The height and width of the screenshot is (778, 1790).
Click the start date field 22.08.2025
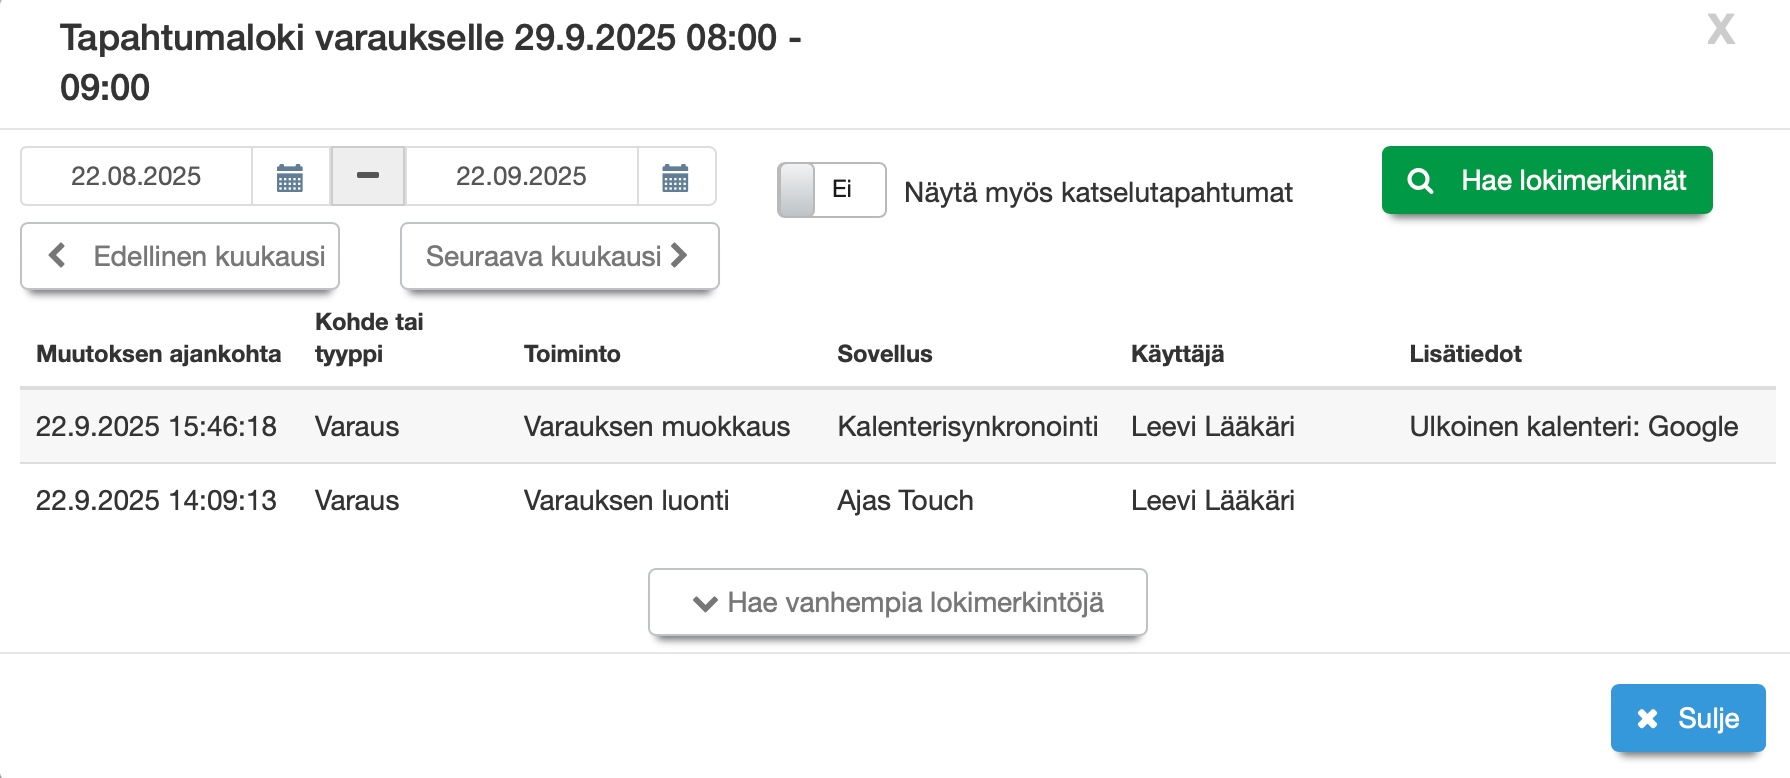[x=136, y=177]
